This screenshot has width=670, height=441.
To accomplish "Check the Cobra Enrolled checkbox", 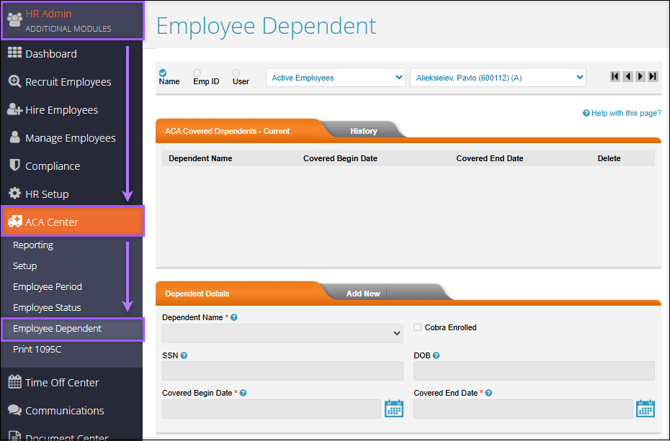I will 417,327.
